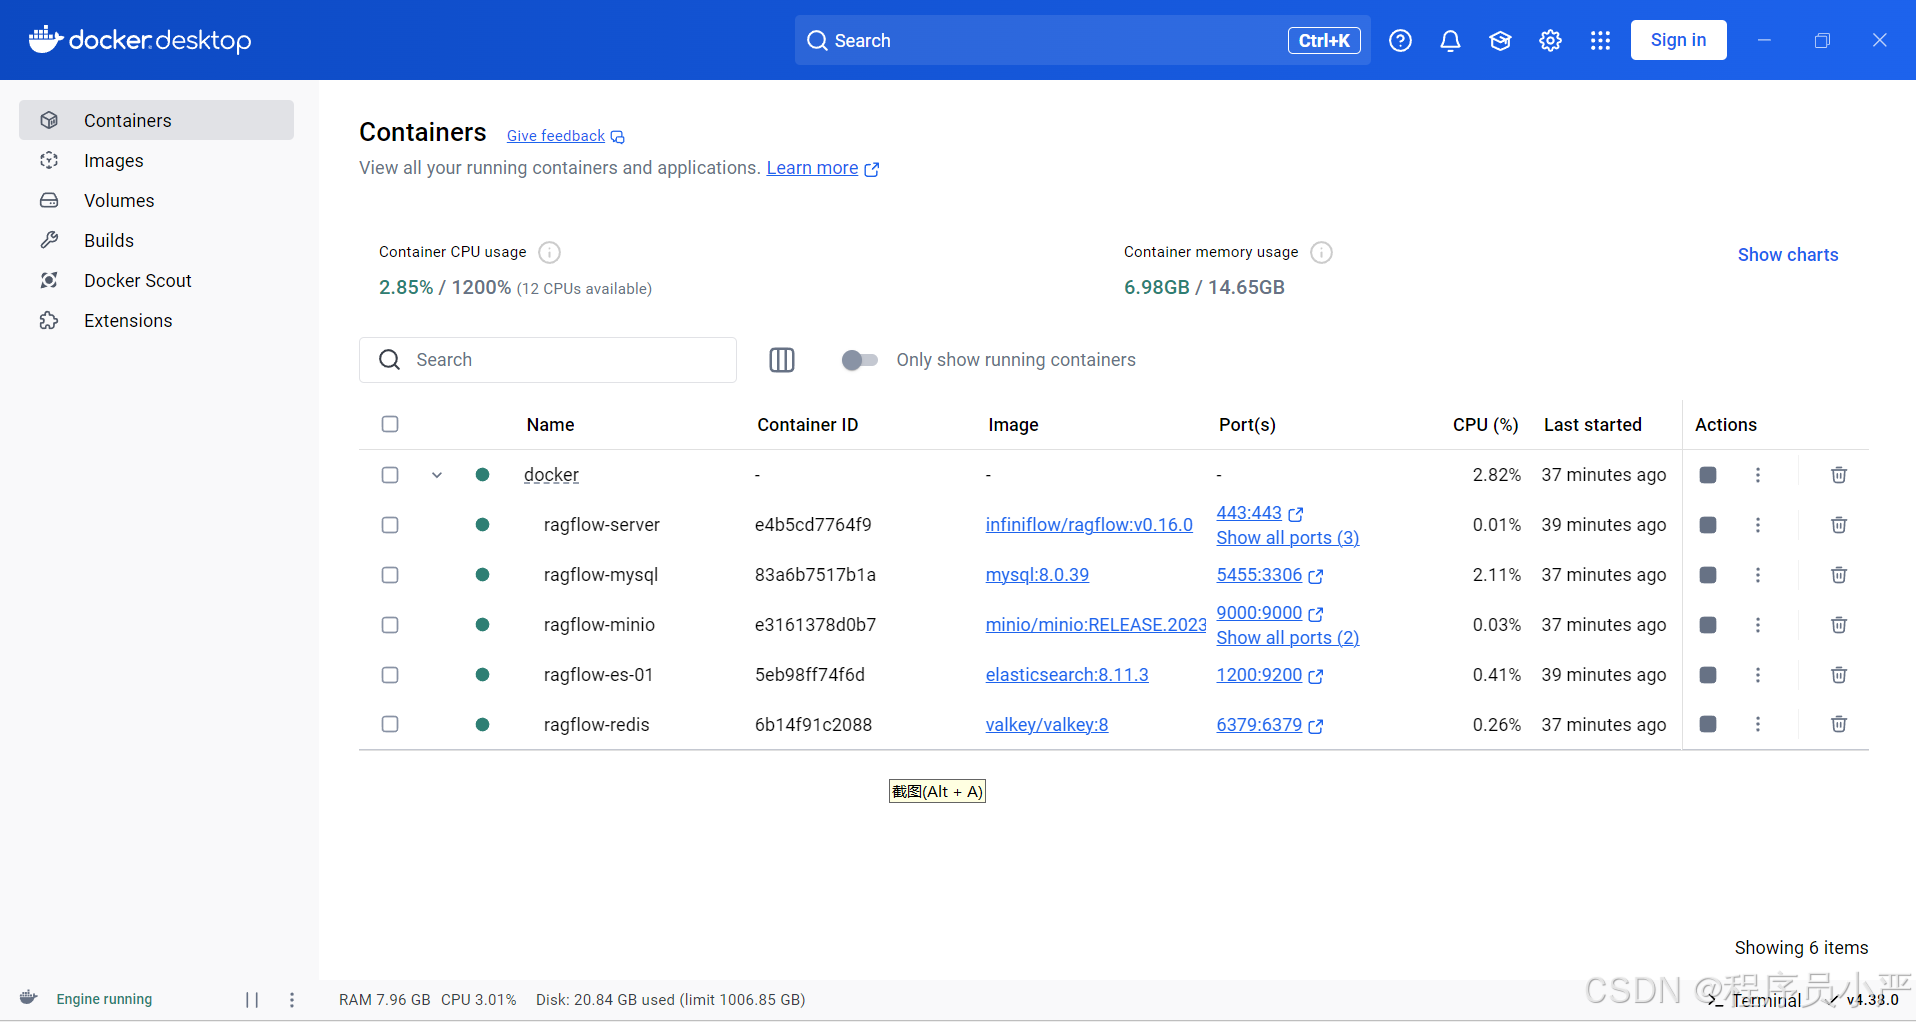The width and height of the screenshot is (1916, 1022).
Task: Click the Container CPU usage info icon
Action: coord(549,252)
